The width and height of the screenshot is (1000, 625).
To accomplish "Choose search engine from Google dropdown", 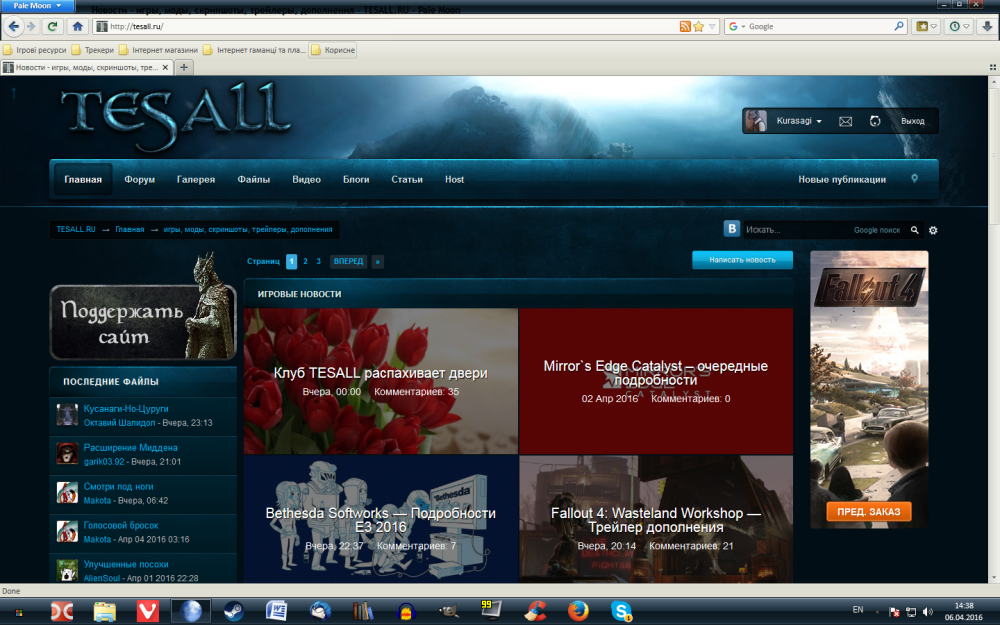I will pos(738,26).
